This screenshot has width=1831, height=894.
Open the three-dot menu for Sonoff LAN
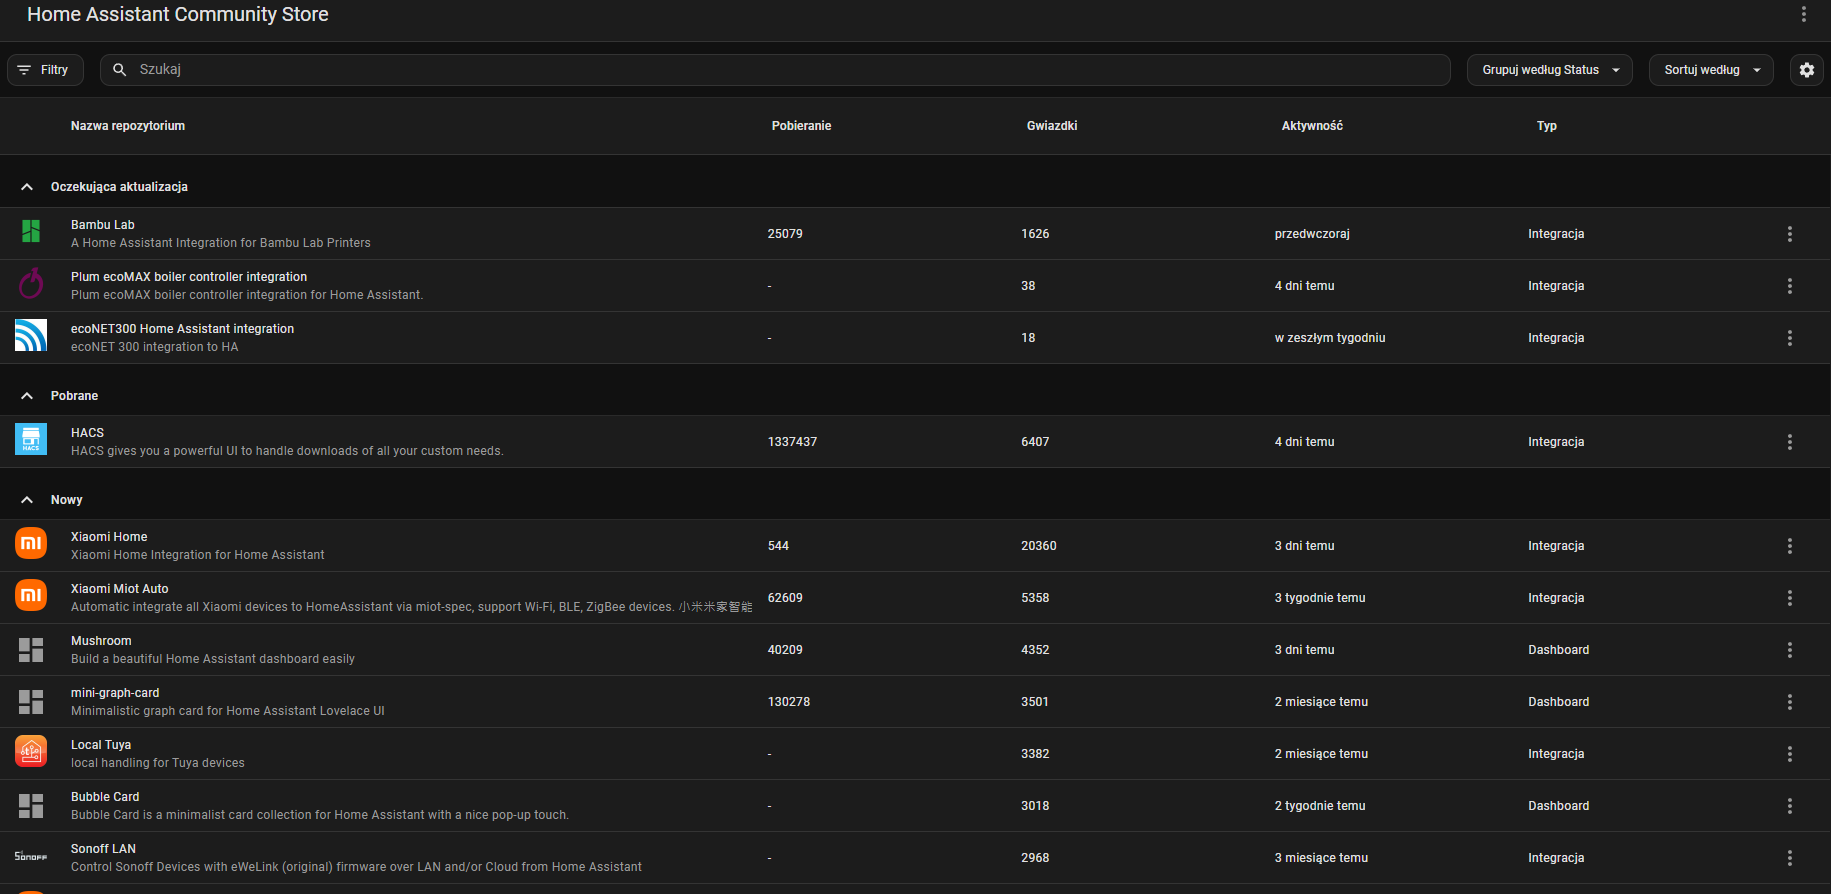coord(1789,858)
